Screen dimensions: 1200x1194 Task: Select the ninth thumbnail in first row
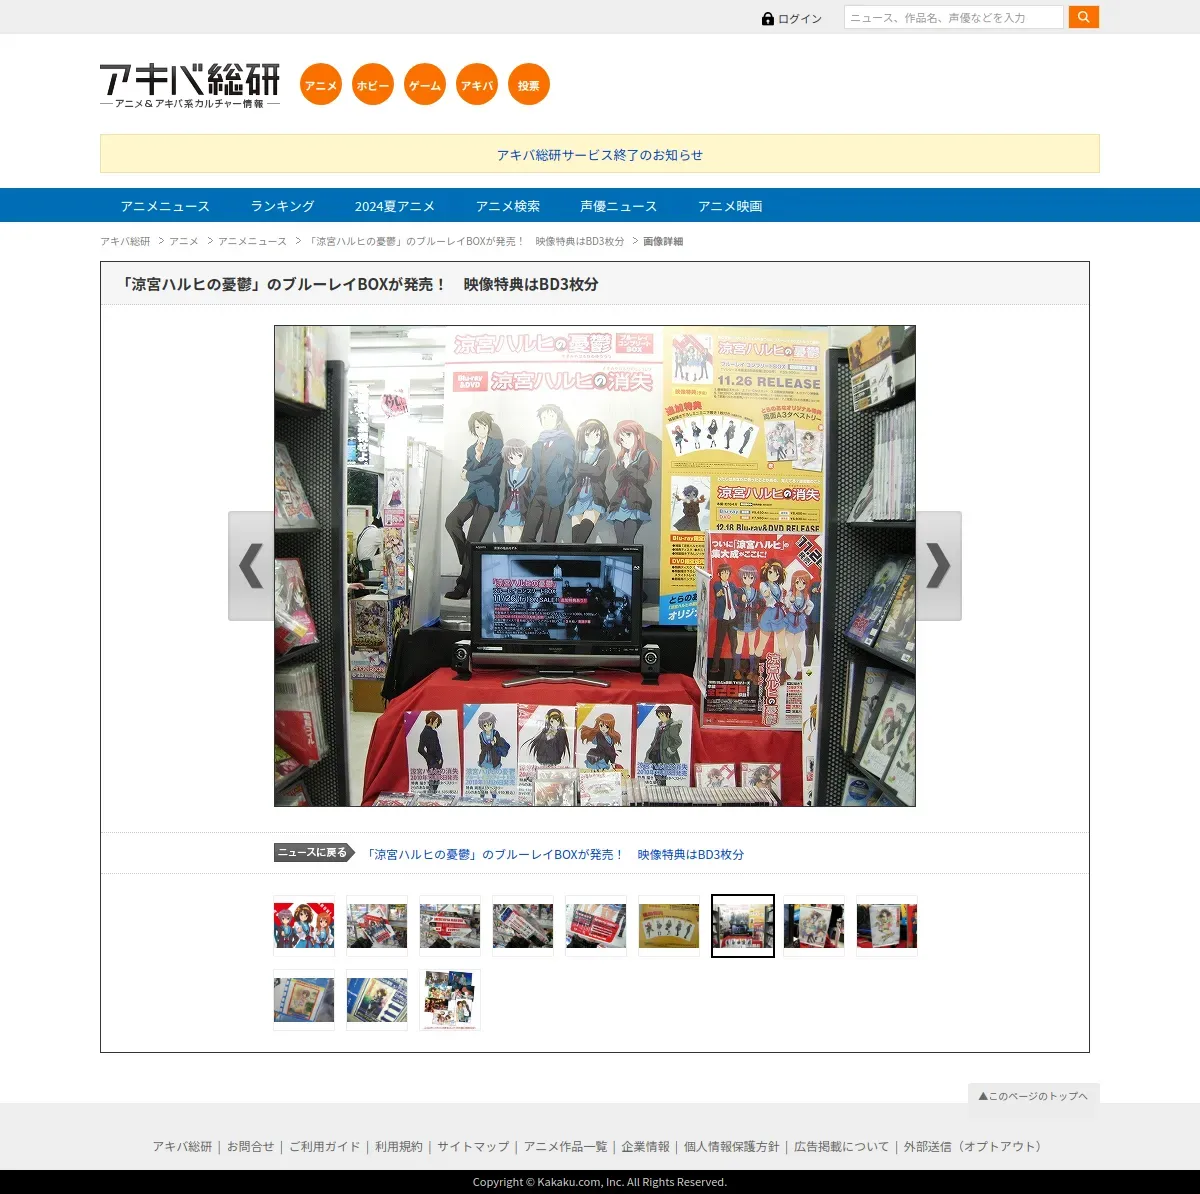coord(887,926)
